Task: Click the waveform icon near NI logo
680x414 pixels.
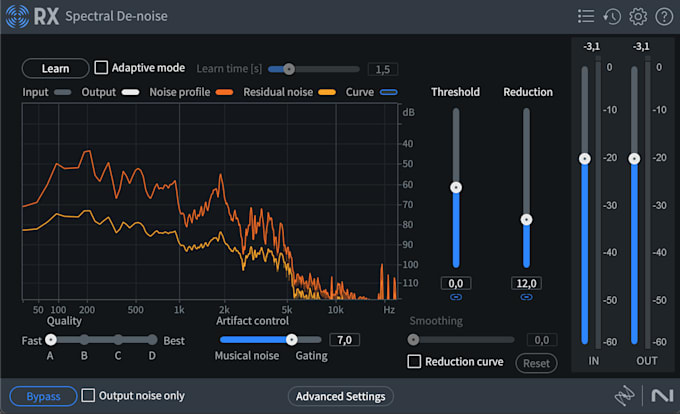Action: (x=625, y=396)
